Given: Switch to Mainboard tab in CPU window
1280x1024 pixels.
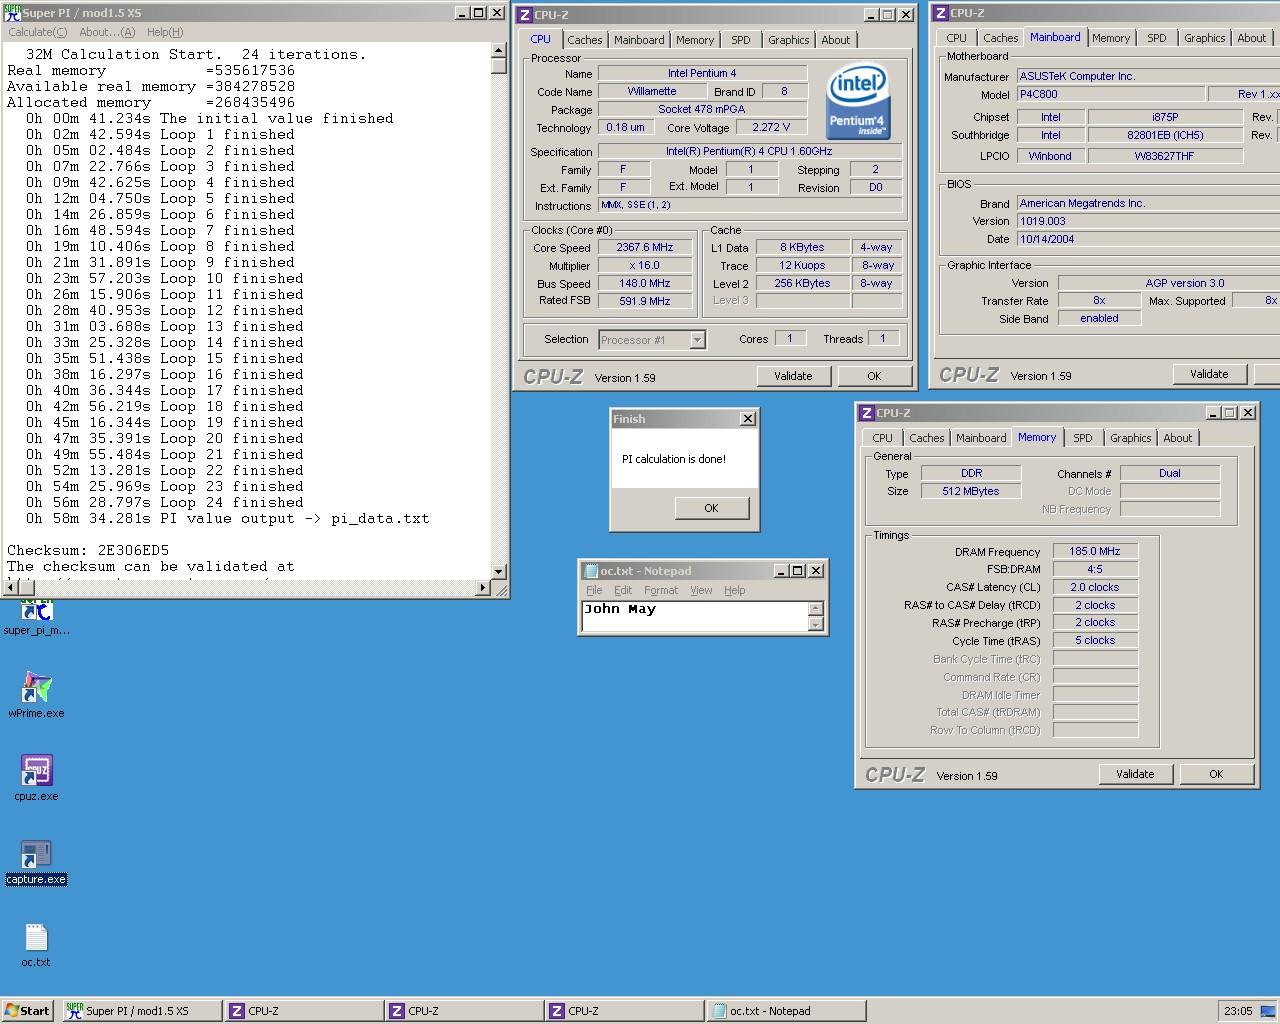Looking at the screenshot, I should coord(639,40).
